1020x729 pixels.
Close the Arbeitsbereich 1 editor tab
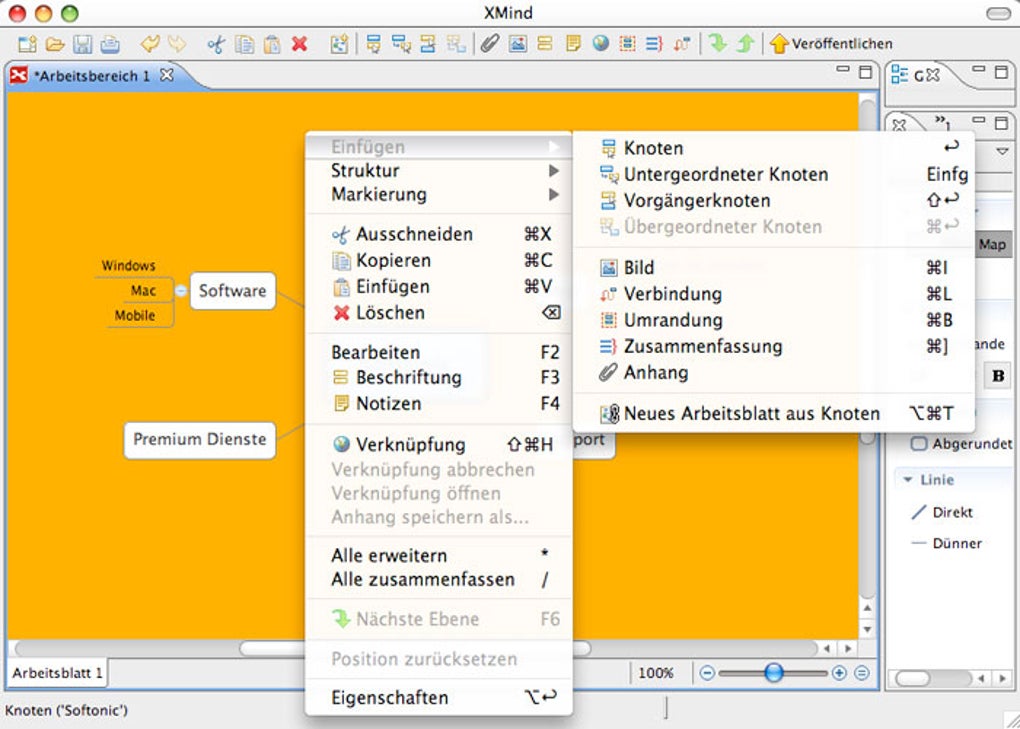pyautogui.click(x=167, y=75)
